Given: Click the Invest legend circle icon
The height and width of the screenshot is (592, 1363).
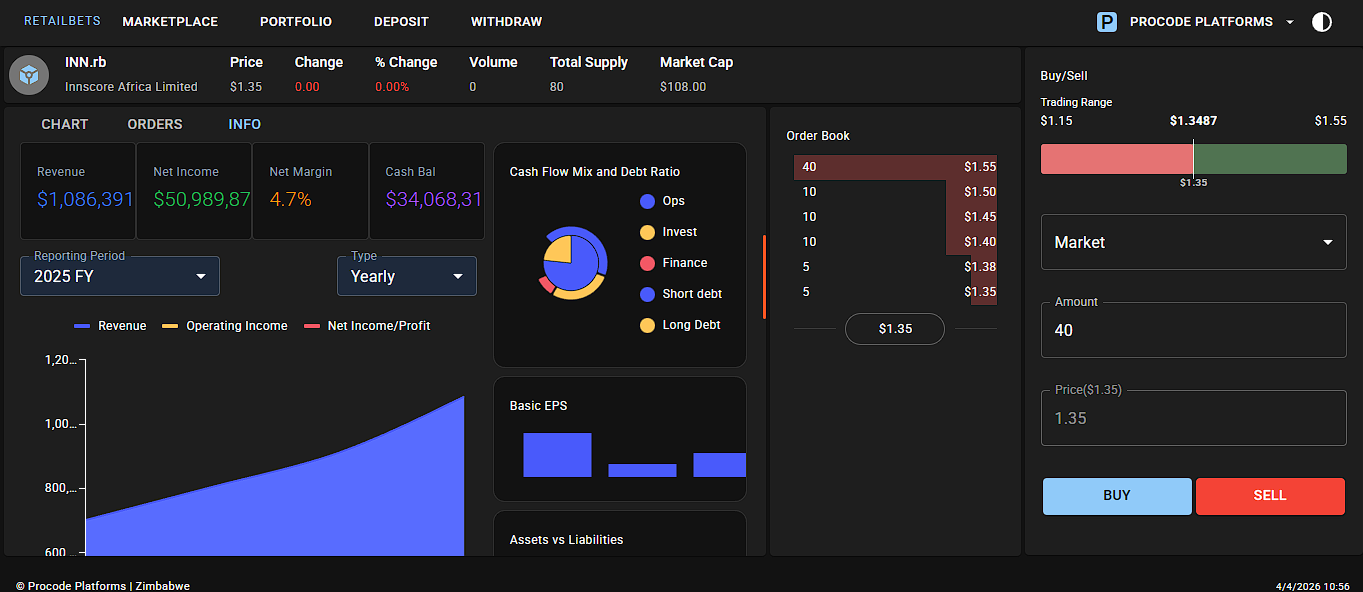Looking at the screenshot, I should [647, 232].
